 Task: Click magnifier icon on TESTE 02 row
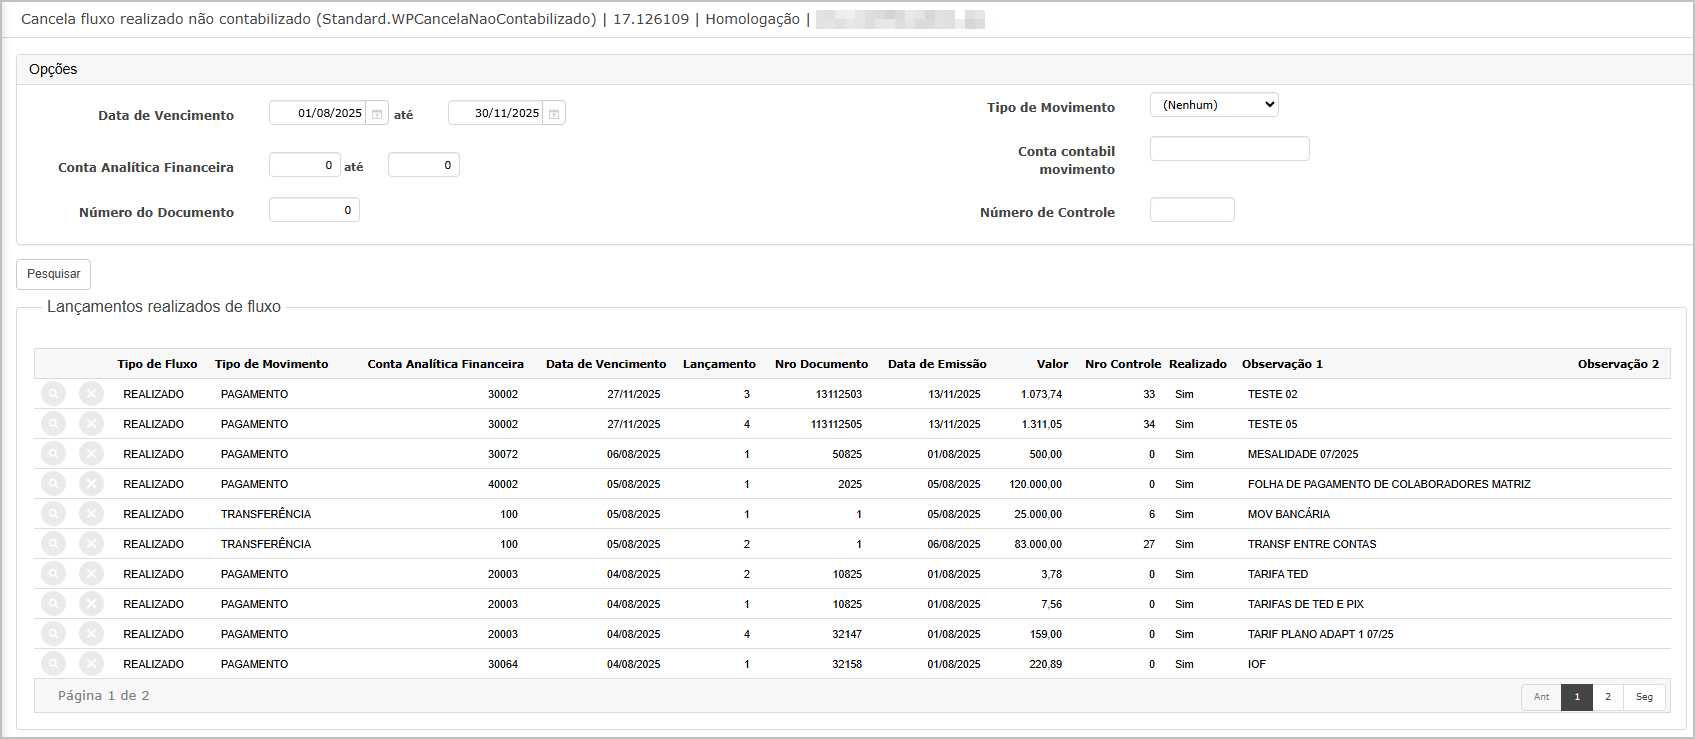[x=53, y=394]
